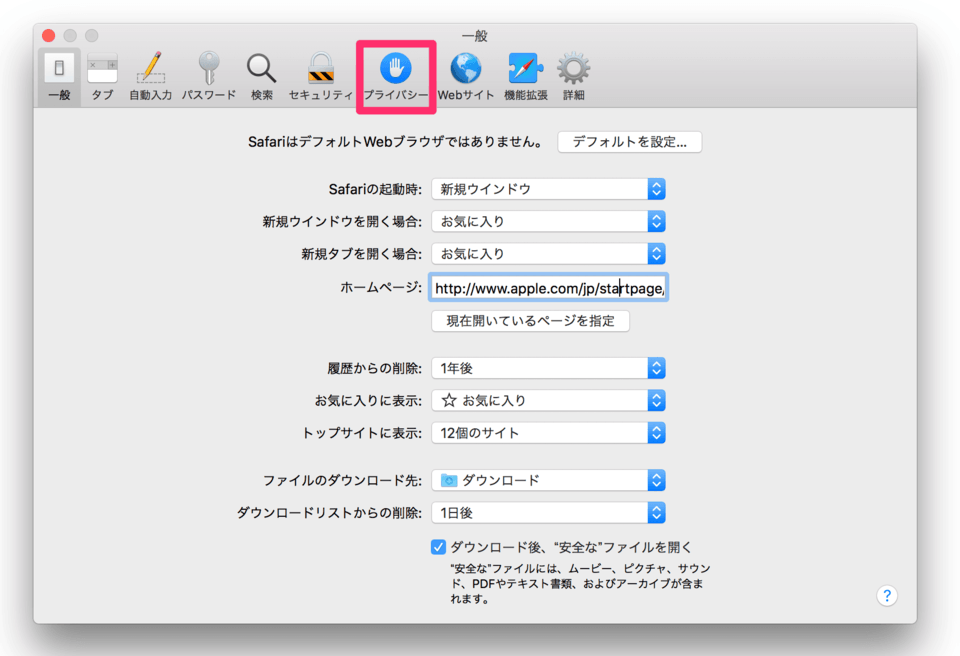The height and width of the screenshot is (656, 960).
Task: Open 自動入力 (AutoFill) pencil icon
Action: click(150, 70)
